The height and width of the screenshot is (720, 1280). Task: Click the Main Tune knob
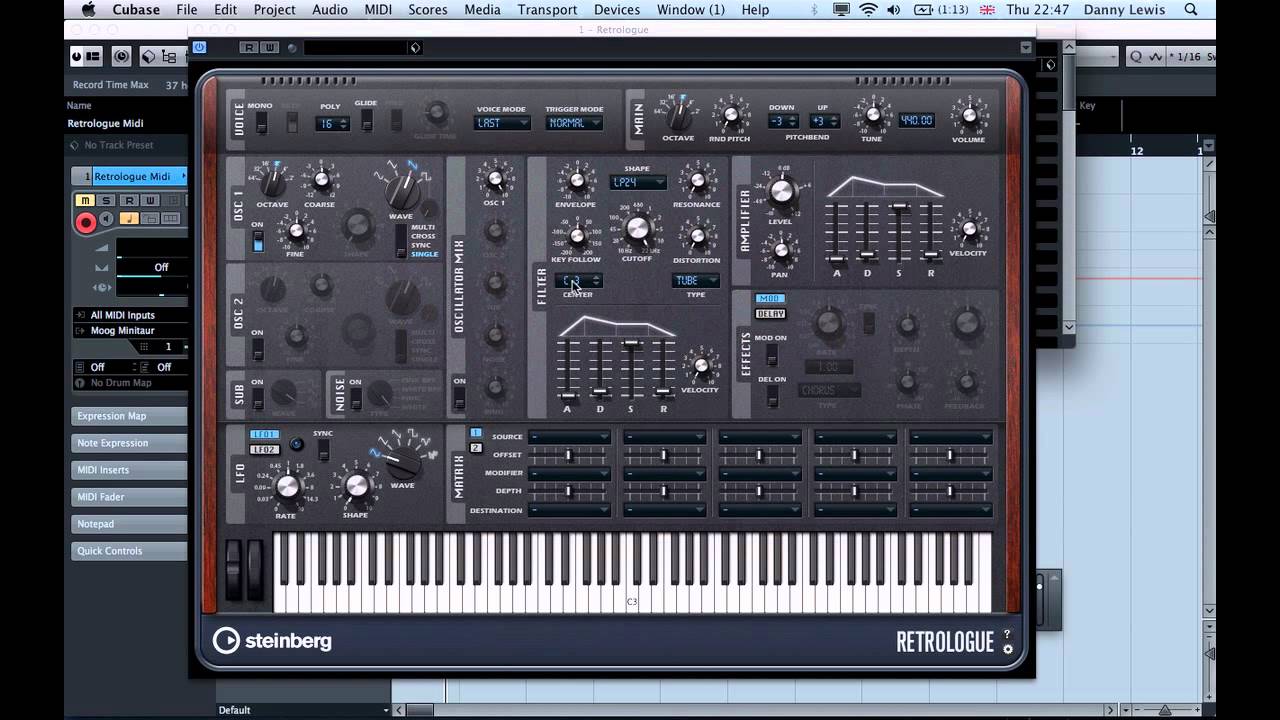coord(872,115)
